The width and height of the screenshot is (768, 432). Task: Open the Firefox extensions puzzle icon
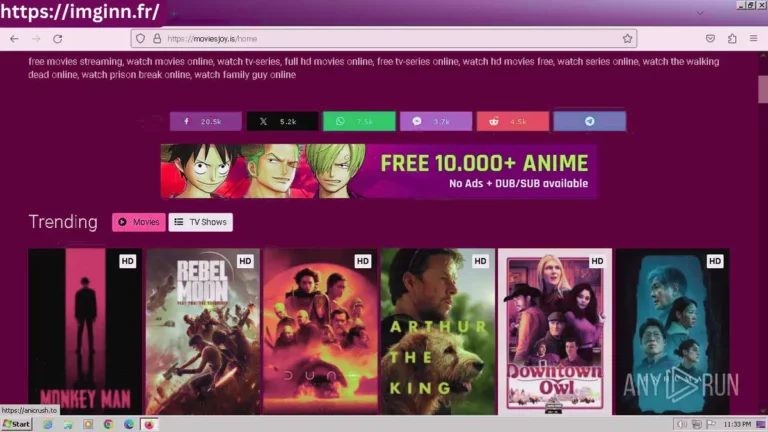(x=732, y=39)
